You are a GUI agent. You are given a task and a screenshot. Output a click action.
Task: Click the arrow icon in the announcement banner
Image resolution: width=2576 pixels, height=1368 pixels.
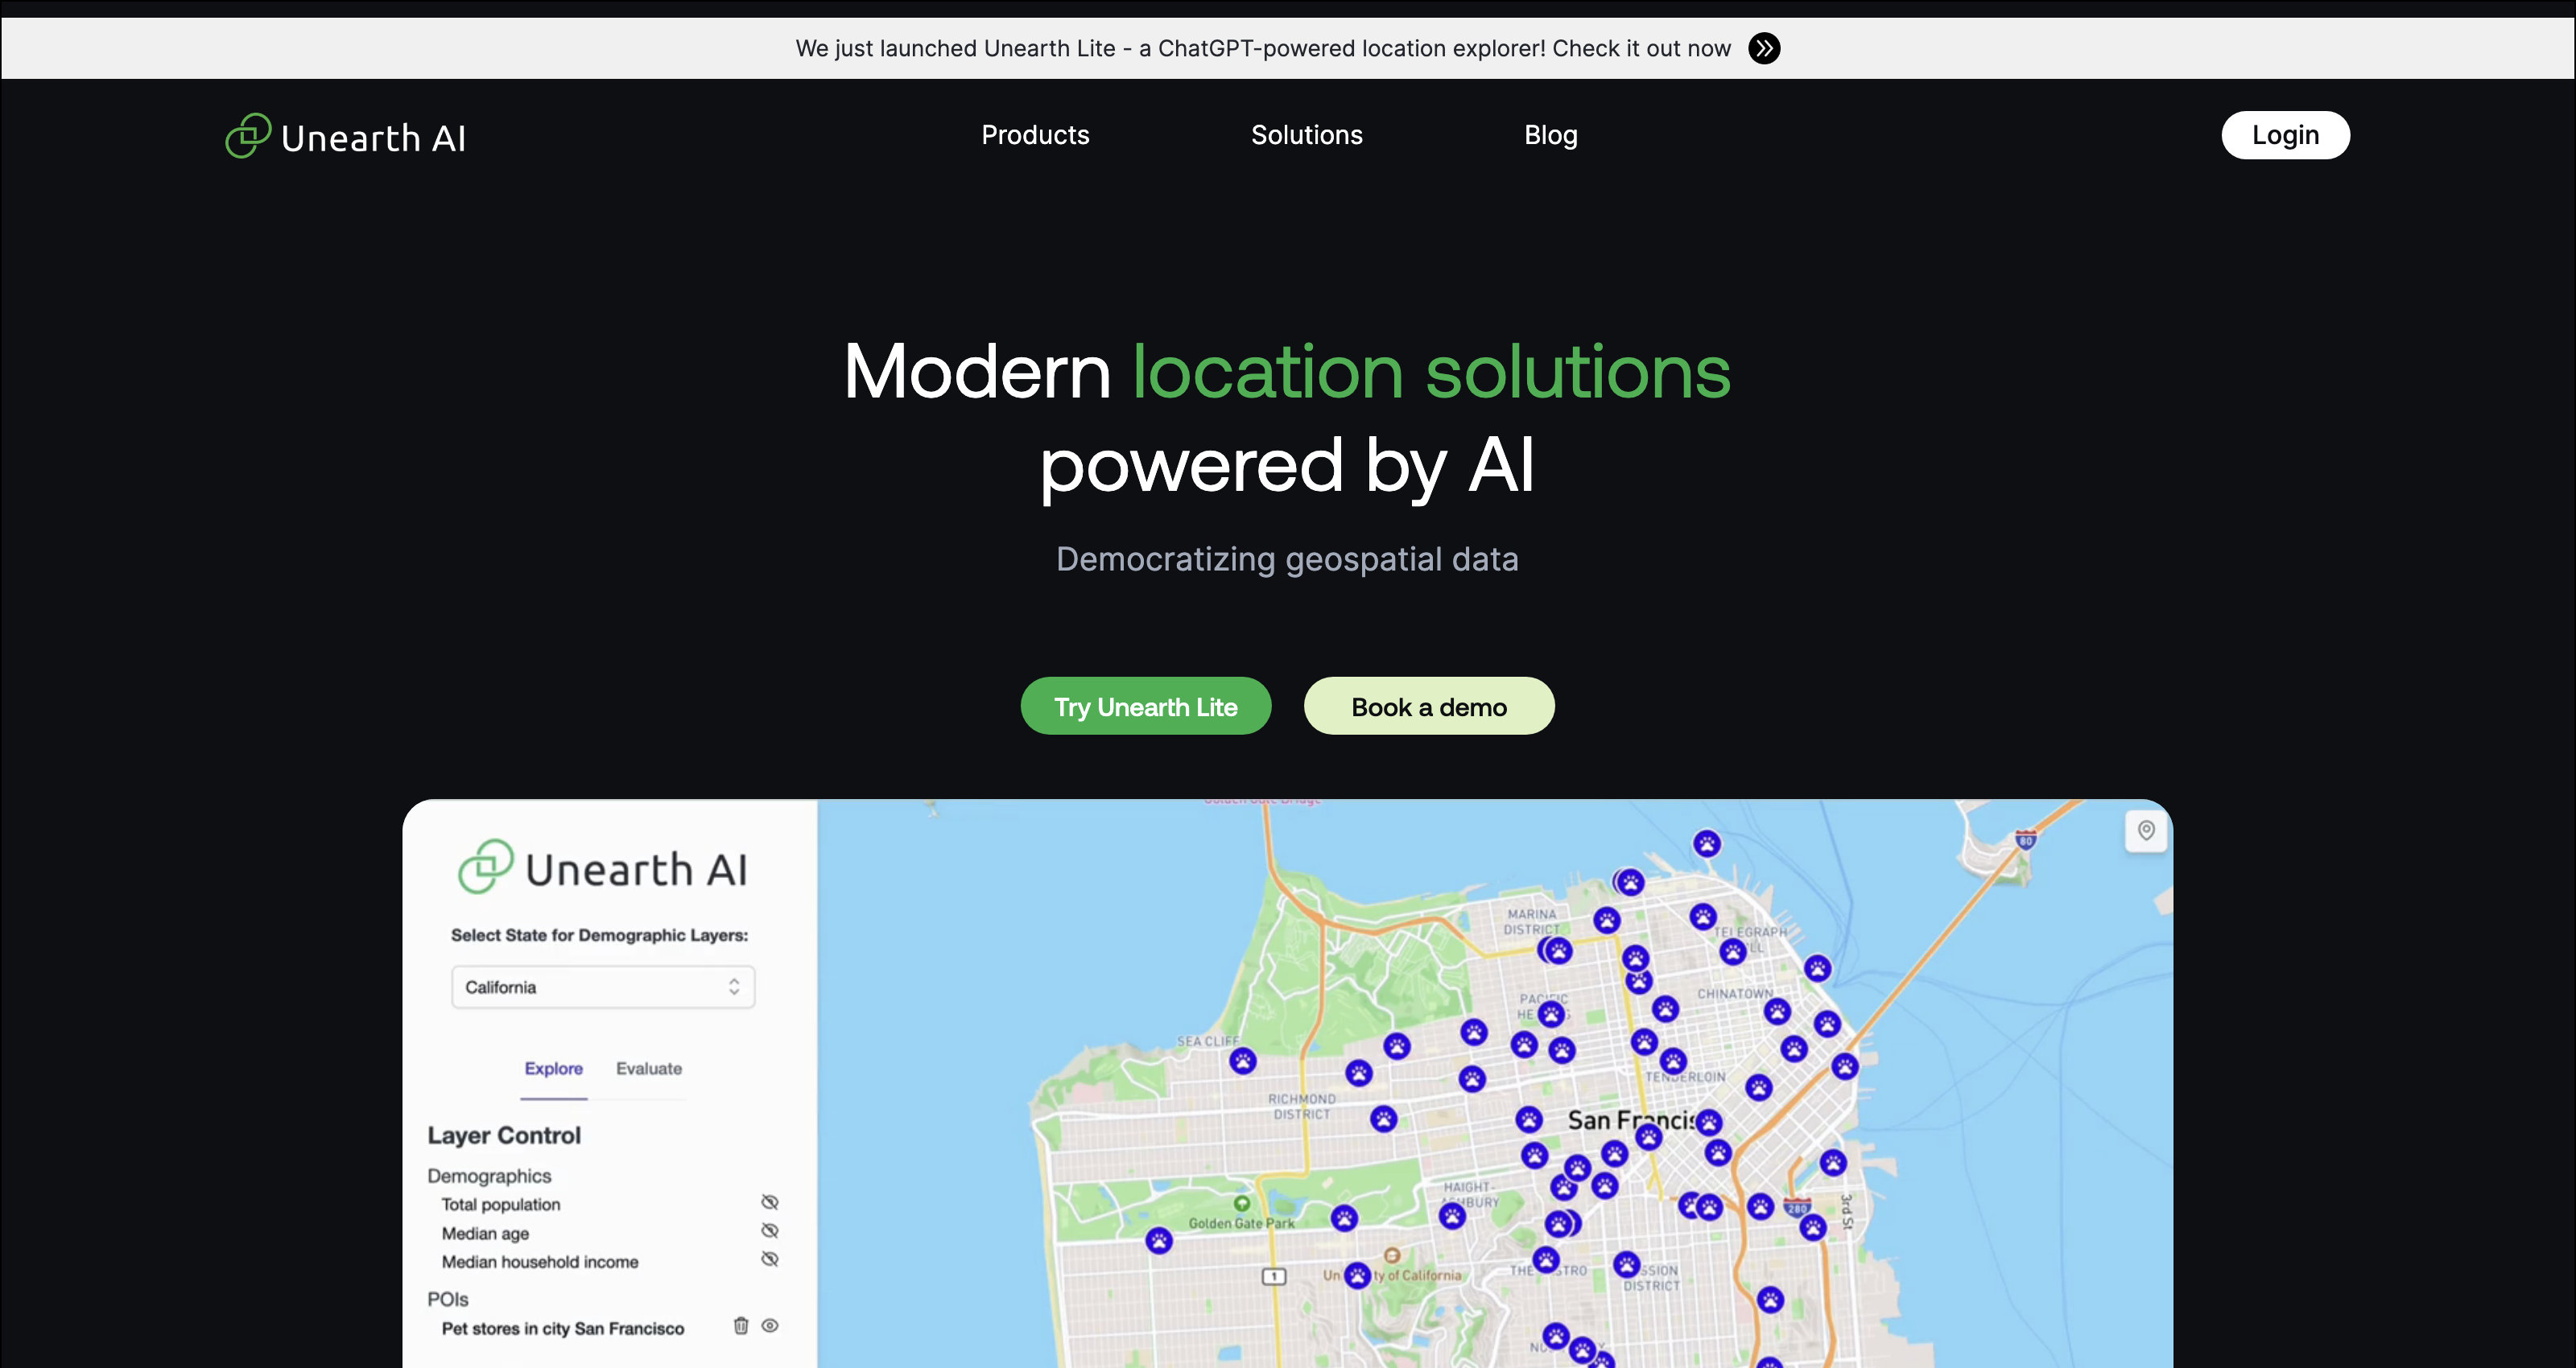point(1764,48)
